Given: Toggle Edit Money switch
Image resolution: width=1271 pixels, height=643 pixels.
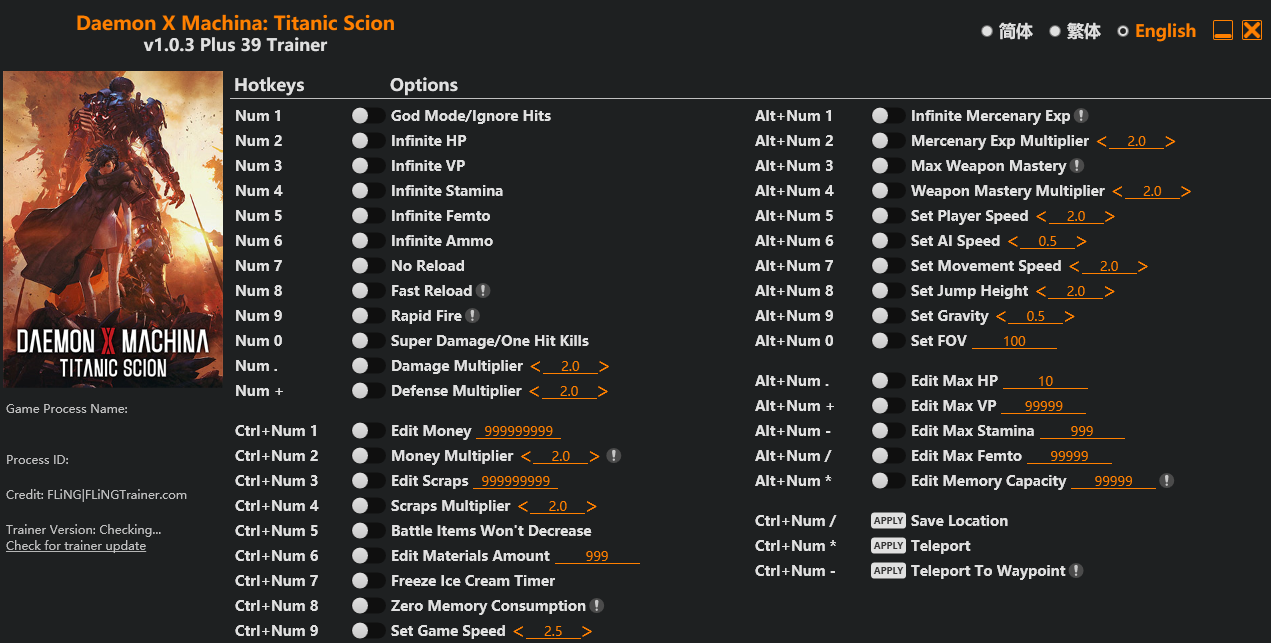Looking at the screenshot, I should 368,431.
